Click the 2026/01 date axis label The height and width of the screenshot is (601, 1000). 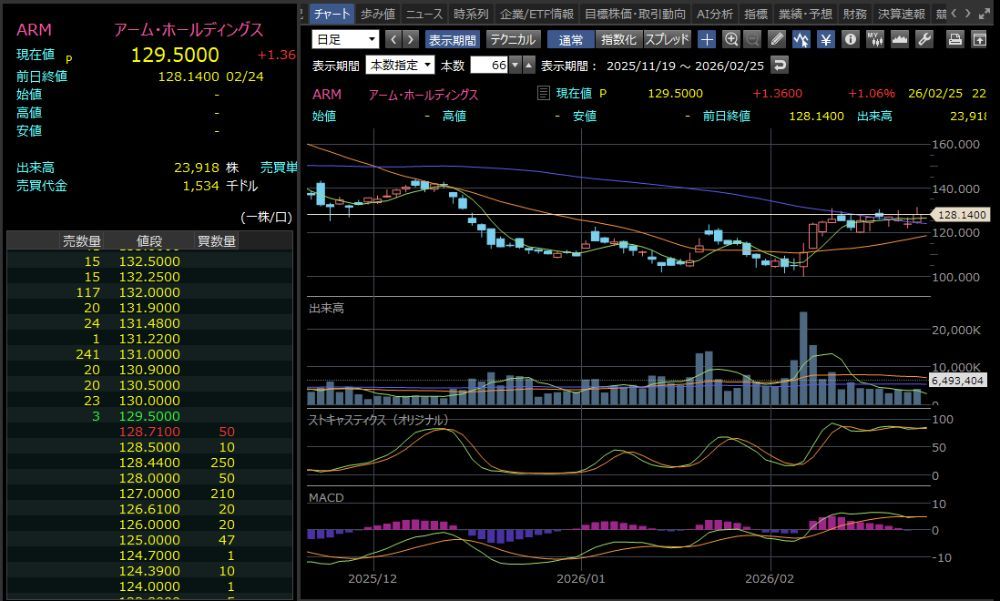580,579
